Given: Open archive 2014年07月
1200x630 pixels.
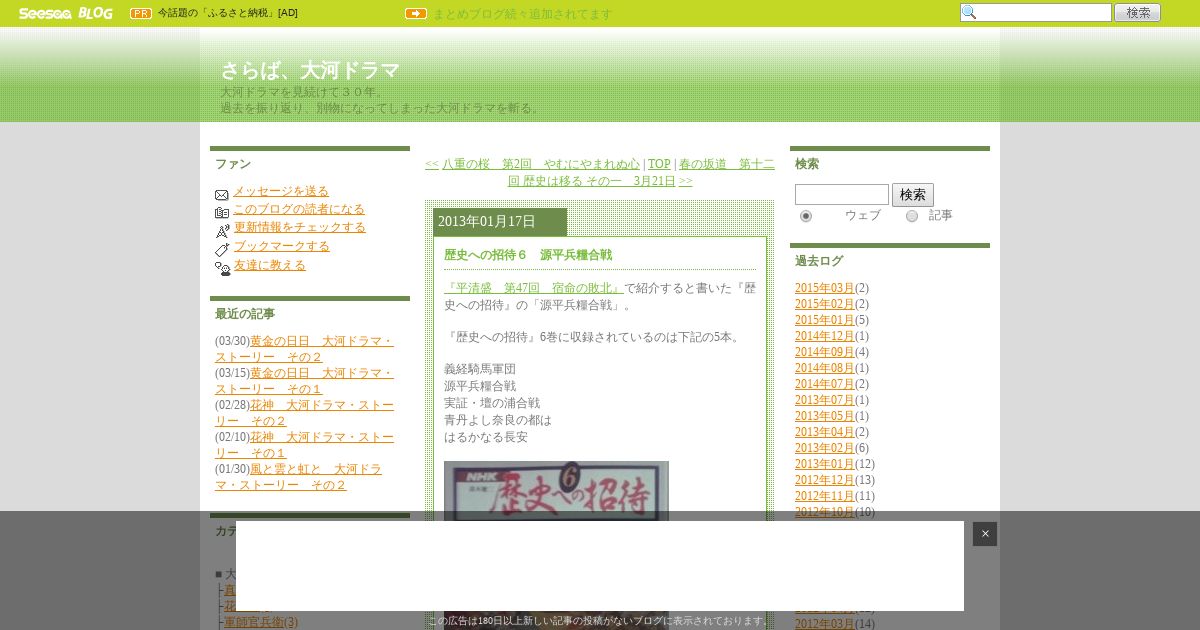Looking at the screenshot, I should tap(825, 384).
